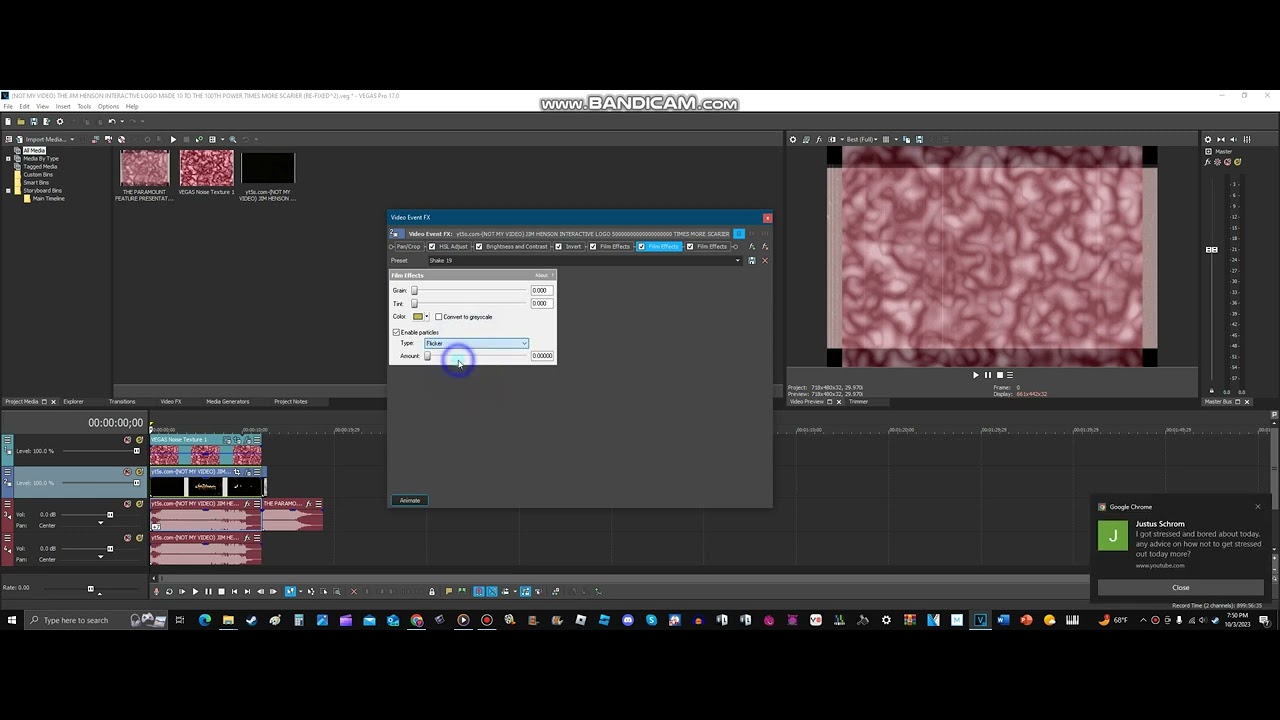Open the Insert menu
Image resolution: width=1280 pixels, height=720 pixels.
pyautogui.click(x=63, y=106)
